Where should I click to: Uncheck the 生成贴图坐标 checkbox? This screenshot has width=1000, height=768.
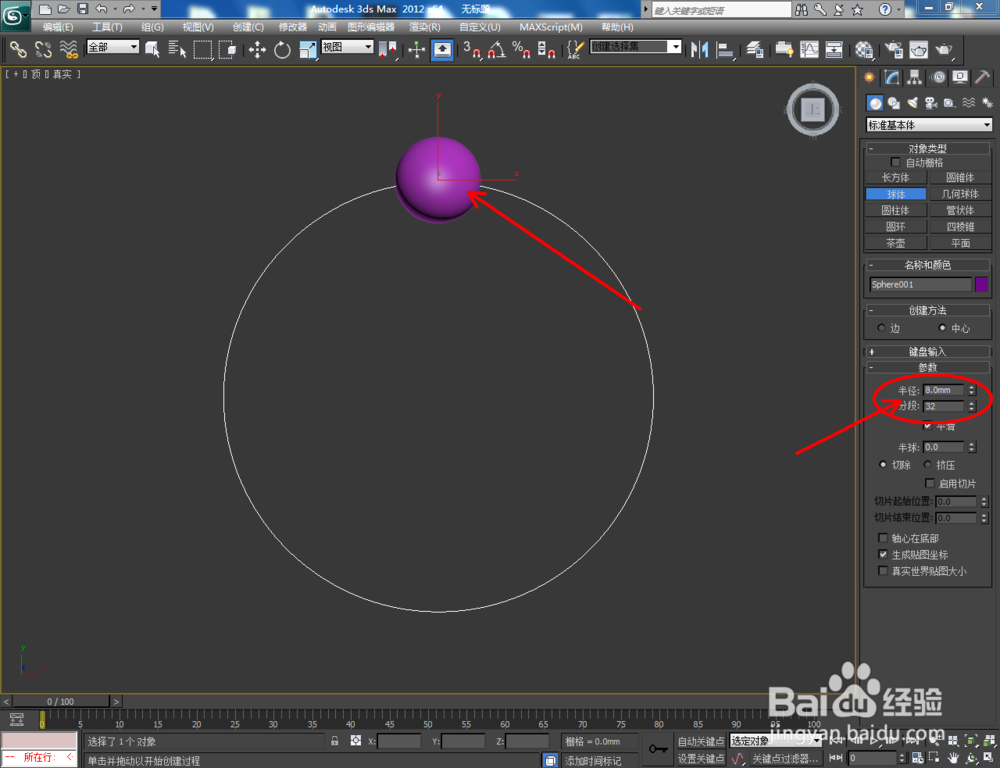(x=883, y=554)
